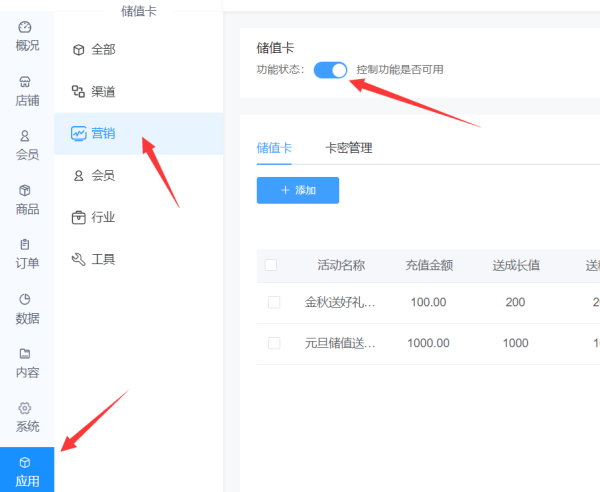The height and width of the screenshot is (492, 600).
Task: Check the select-all checkbox in table header
Action: tap(271, 265)
